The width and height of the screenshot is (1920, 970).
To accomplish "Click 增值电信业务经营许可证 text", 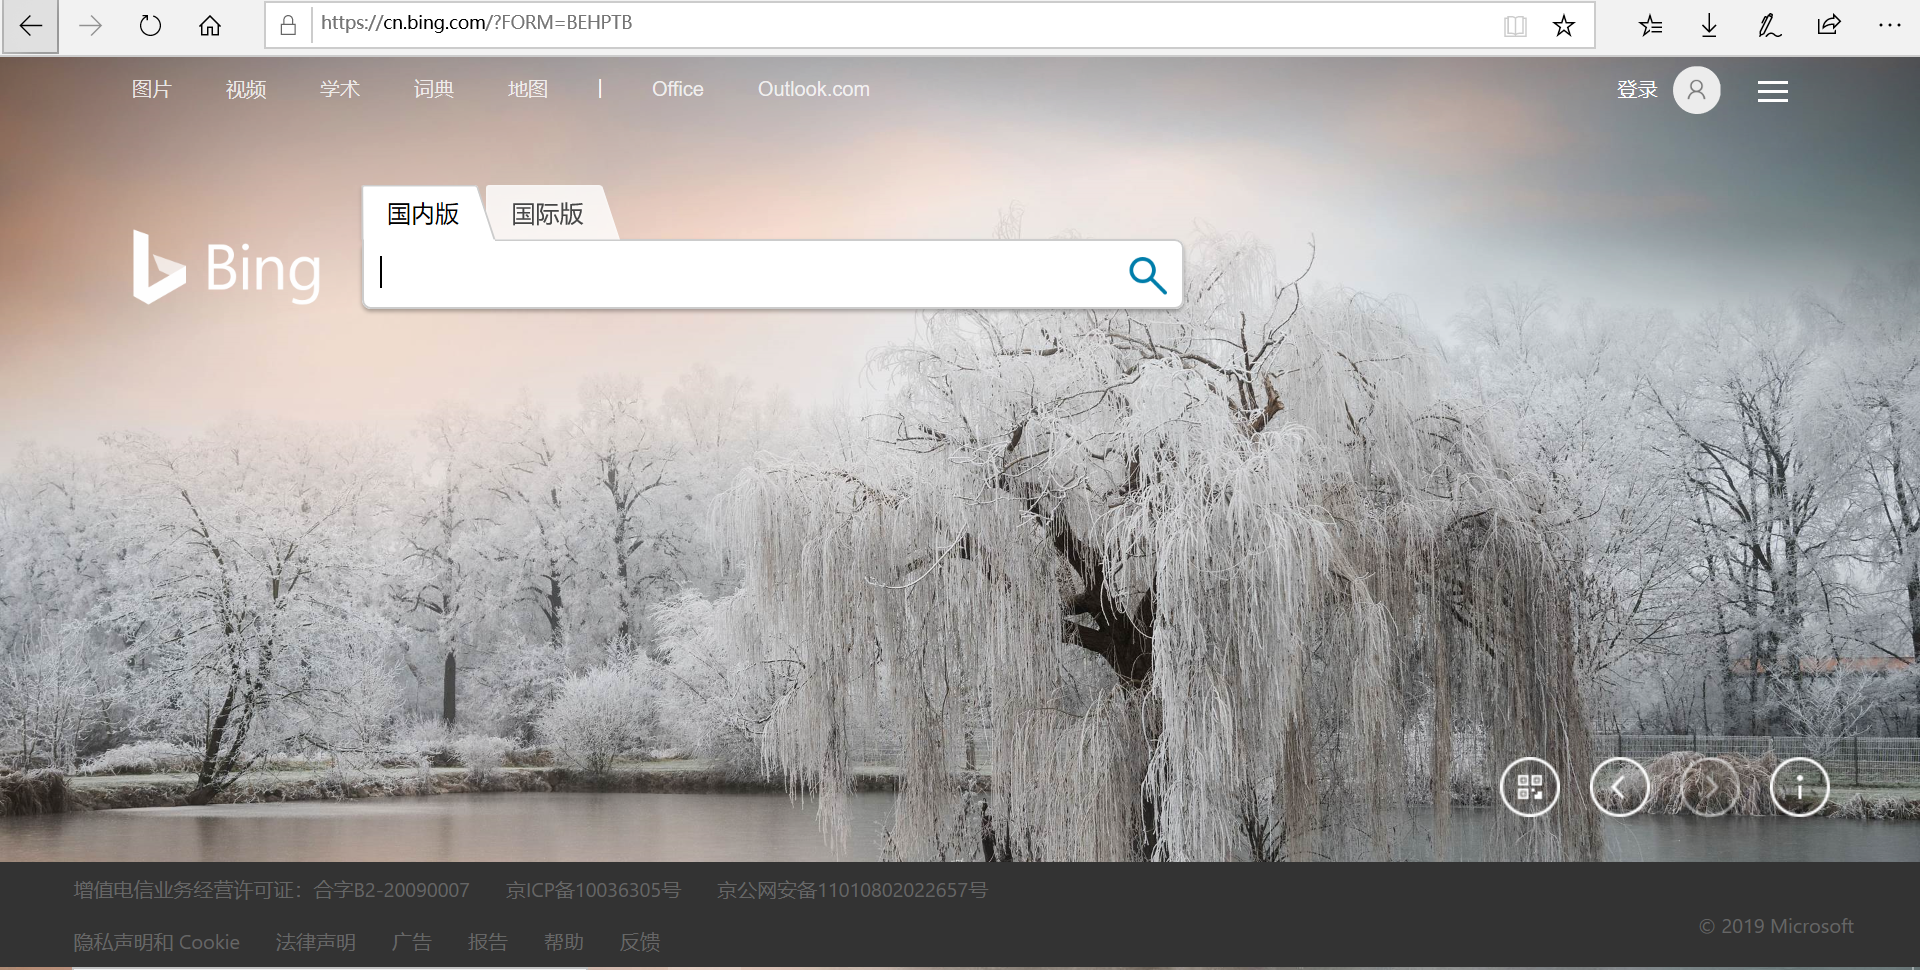I will point(271,890).
